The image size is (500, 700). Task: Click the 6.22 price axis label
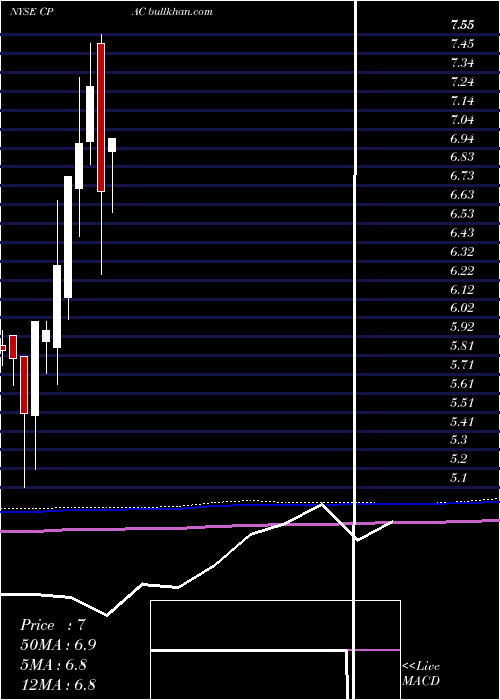coord(462,271)
